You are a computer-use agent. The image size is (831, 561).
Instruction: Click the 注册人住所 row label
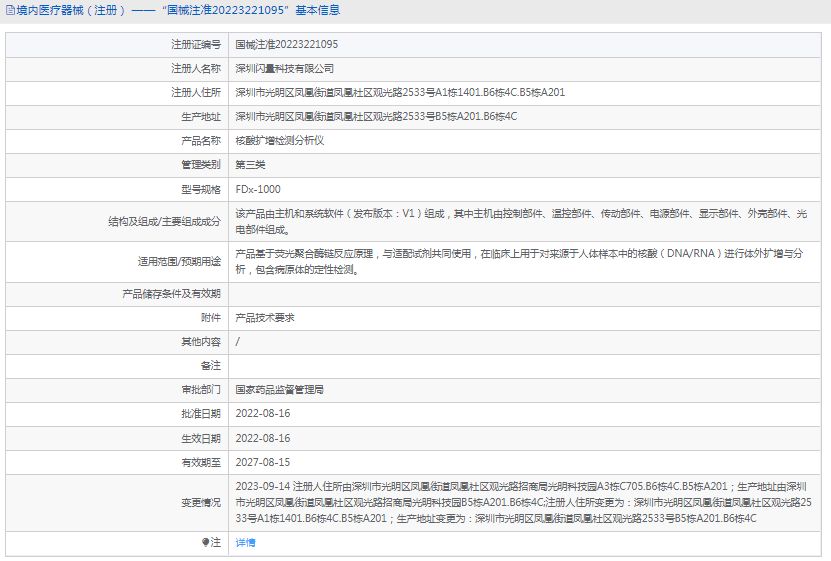click(196, 93)
